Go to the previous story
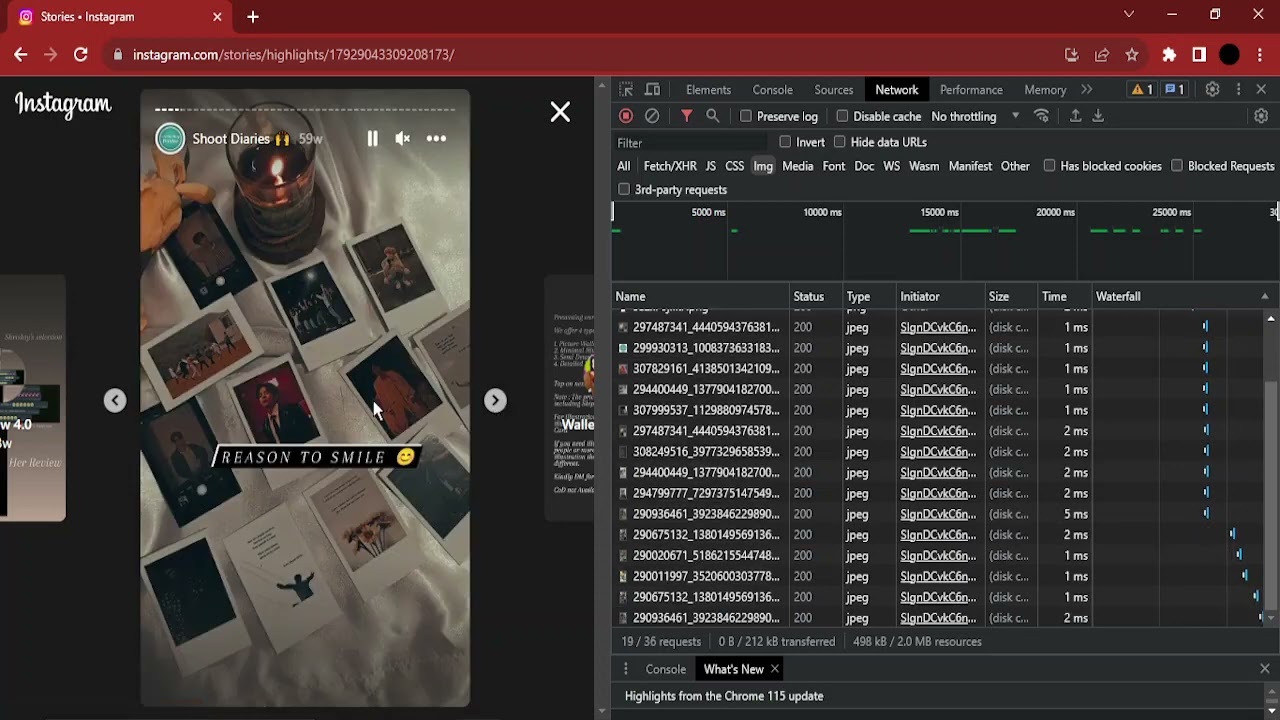 [115, 401]
